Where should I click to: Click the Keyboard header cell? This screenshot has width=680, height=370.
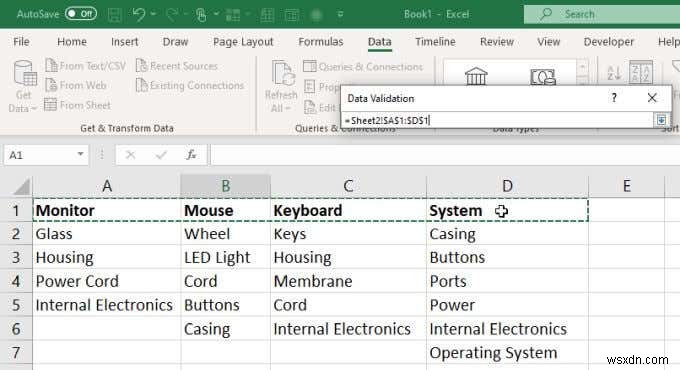348,210
